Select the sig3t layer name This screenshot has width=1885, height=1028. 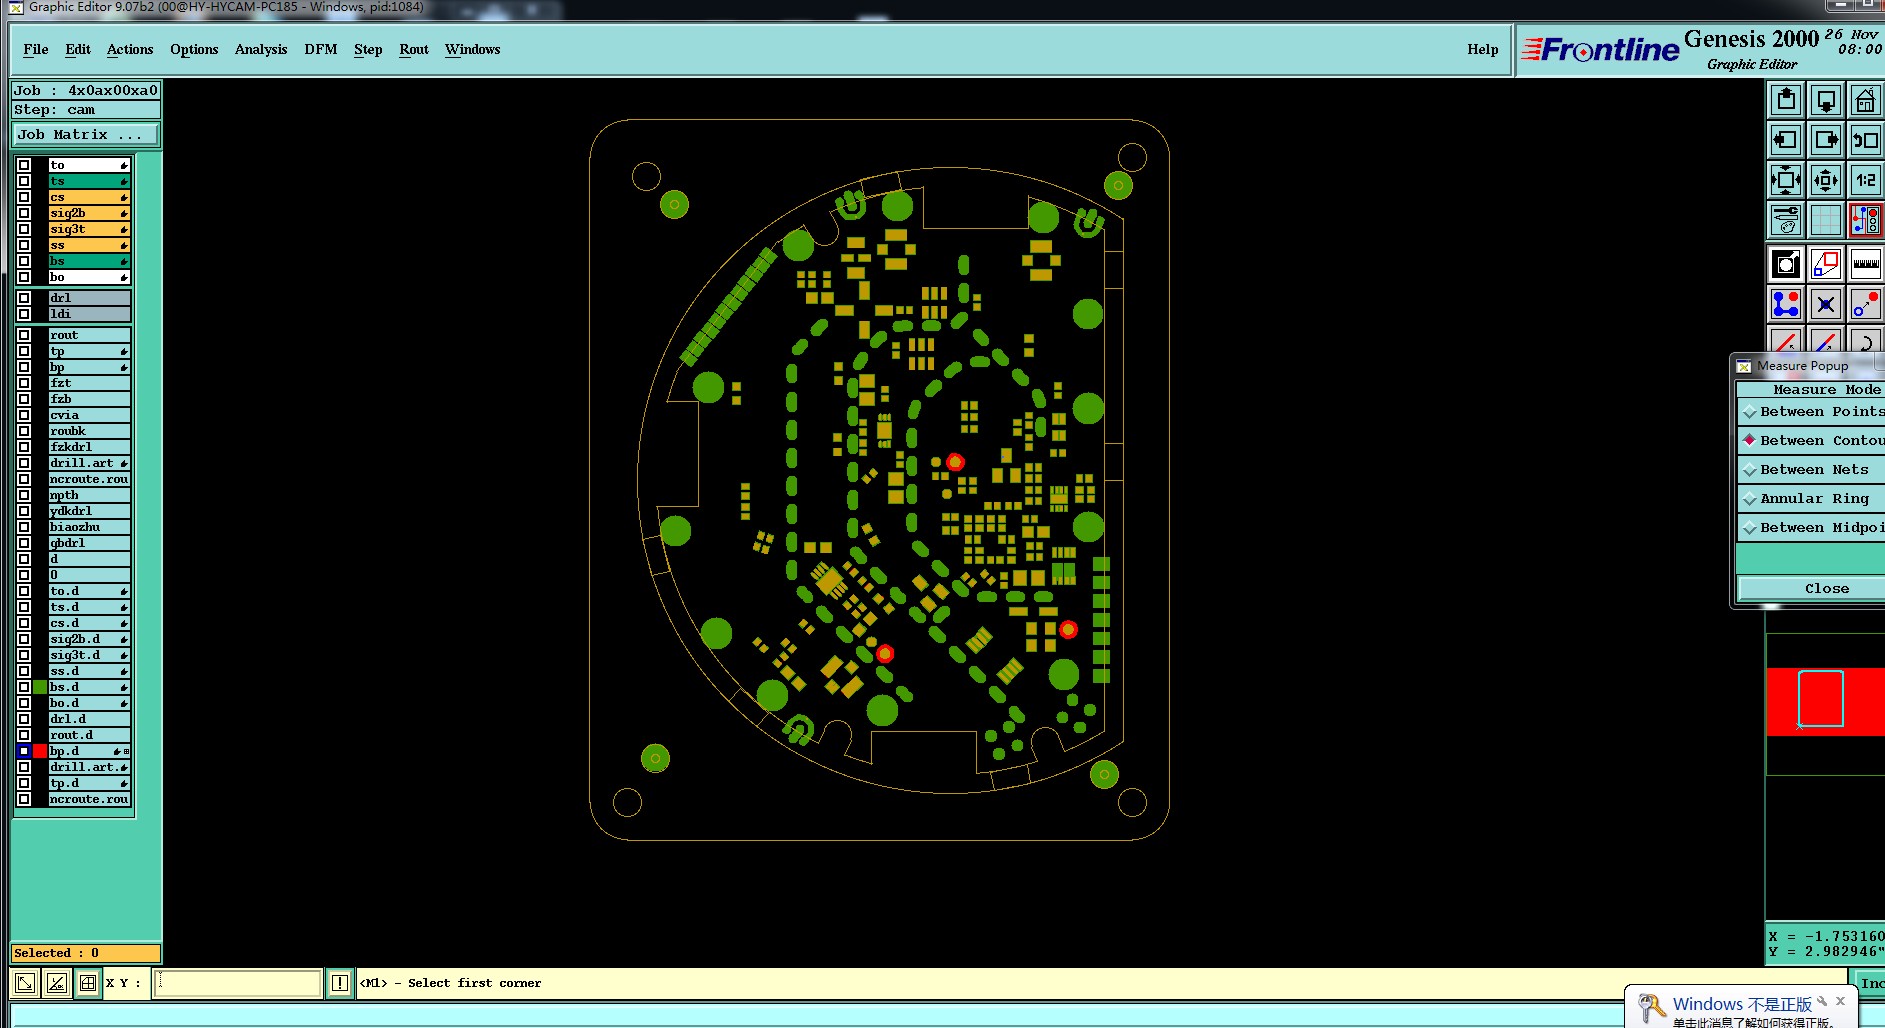89,229
